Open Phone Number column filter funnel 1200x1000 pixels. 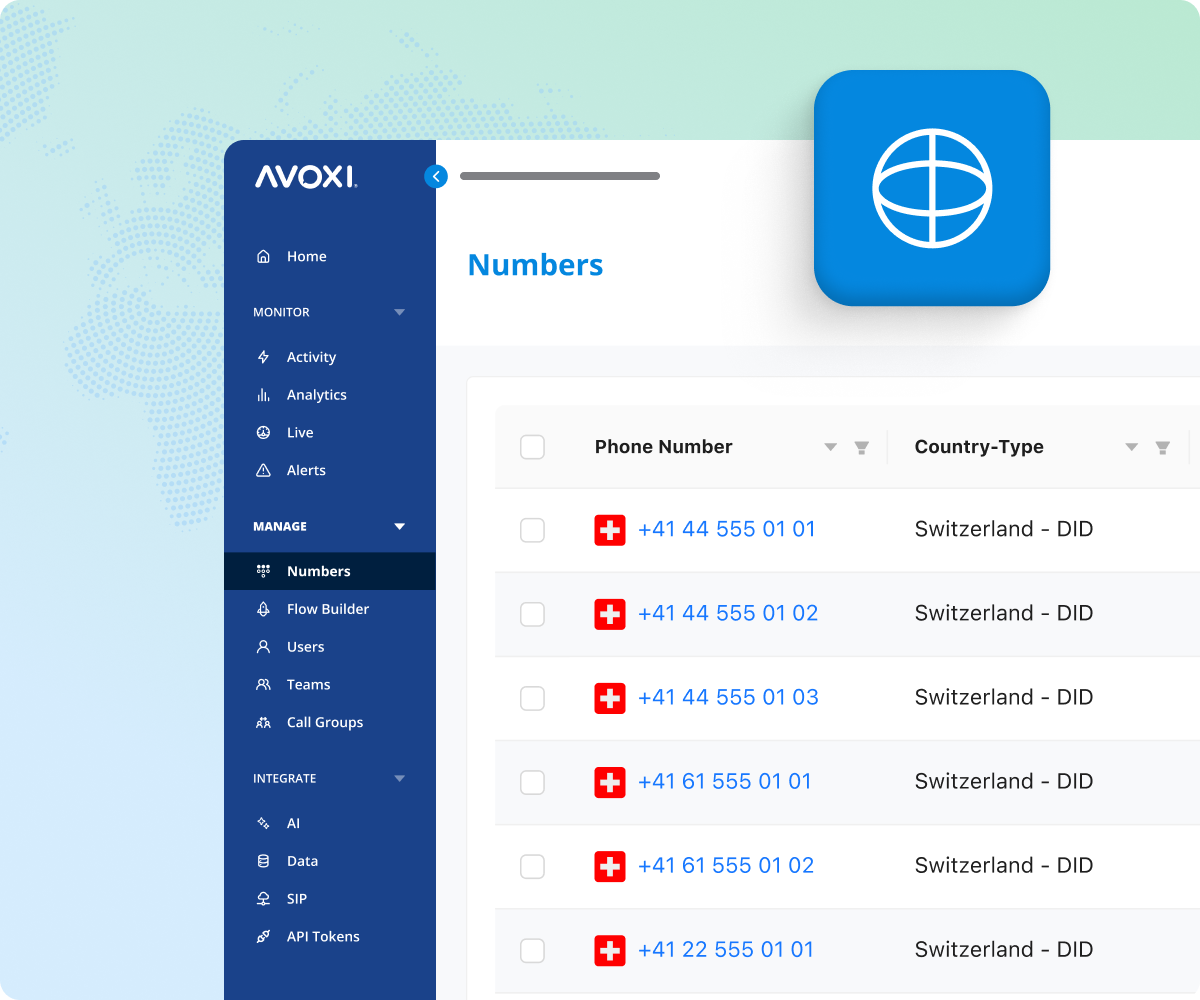[861, 448]
